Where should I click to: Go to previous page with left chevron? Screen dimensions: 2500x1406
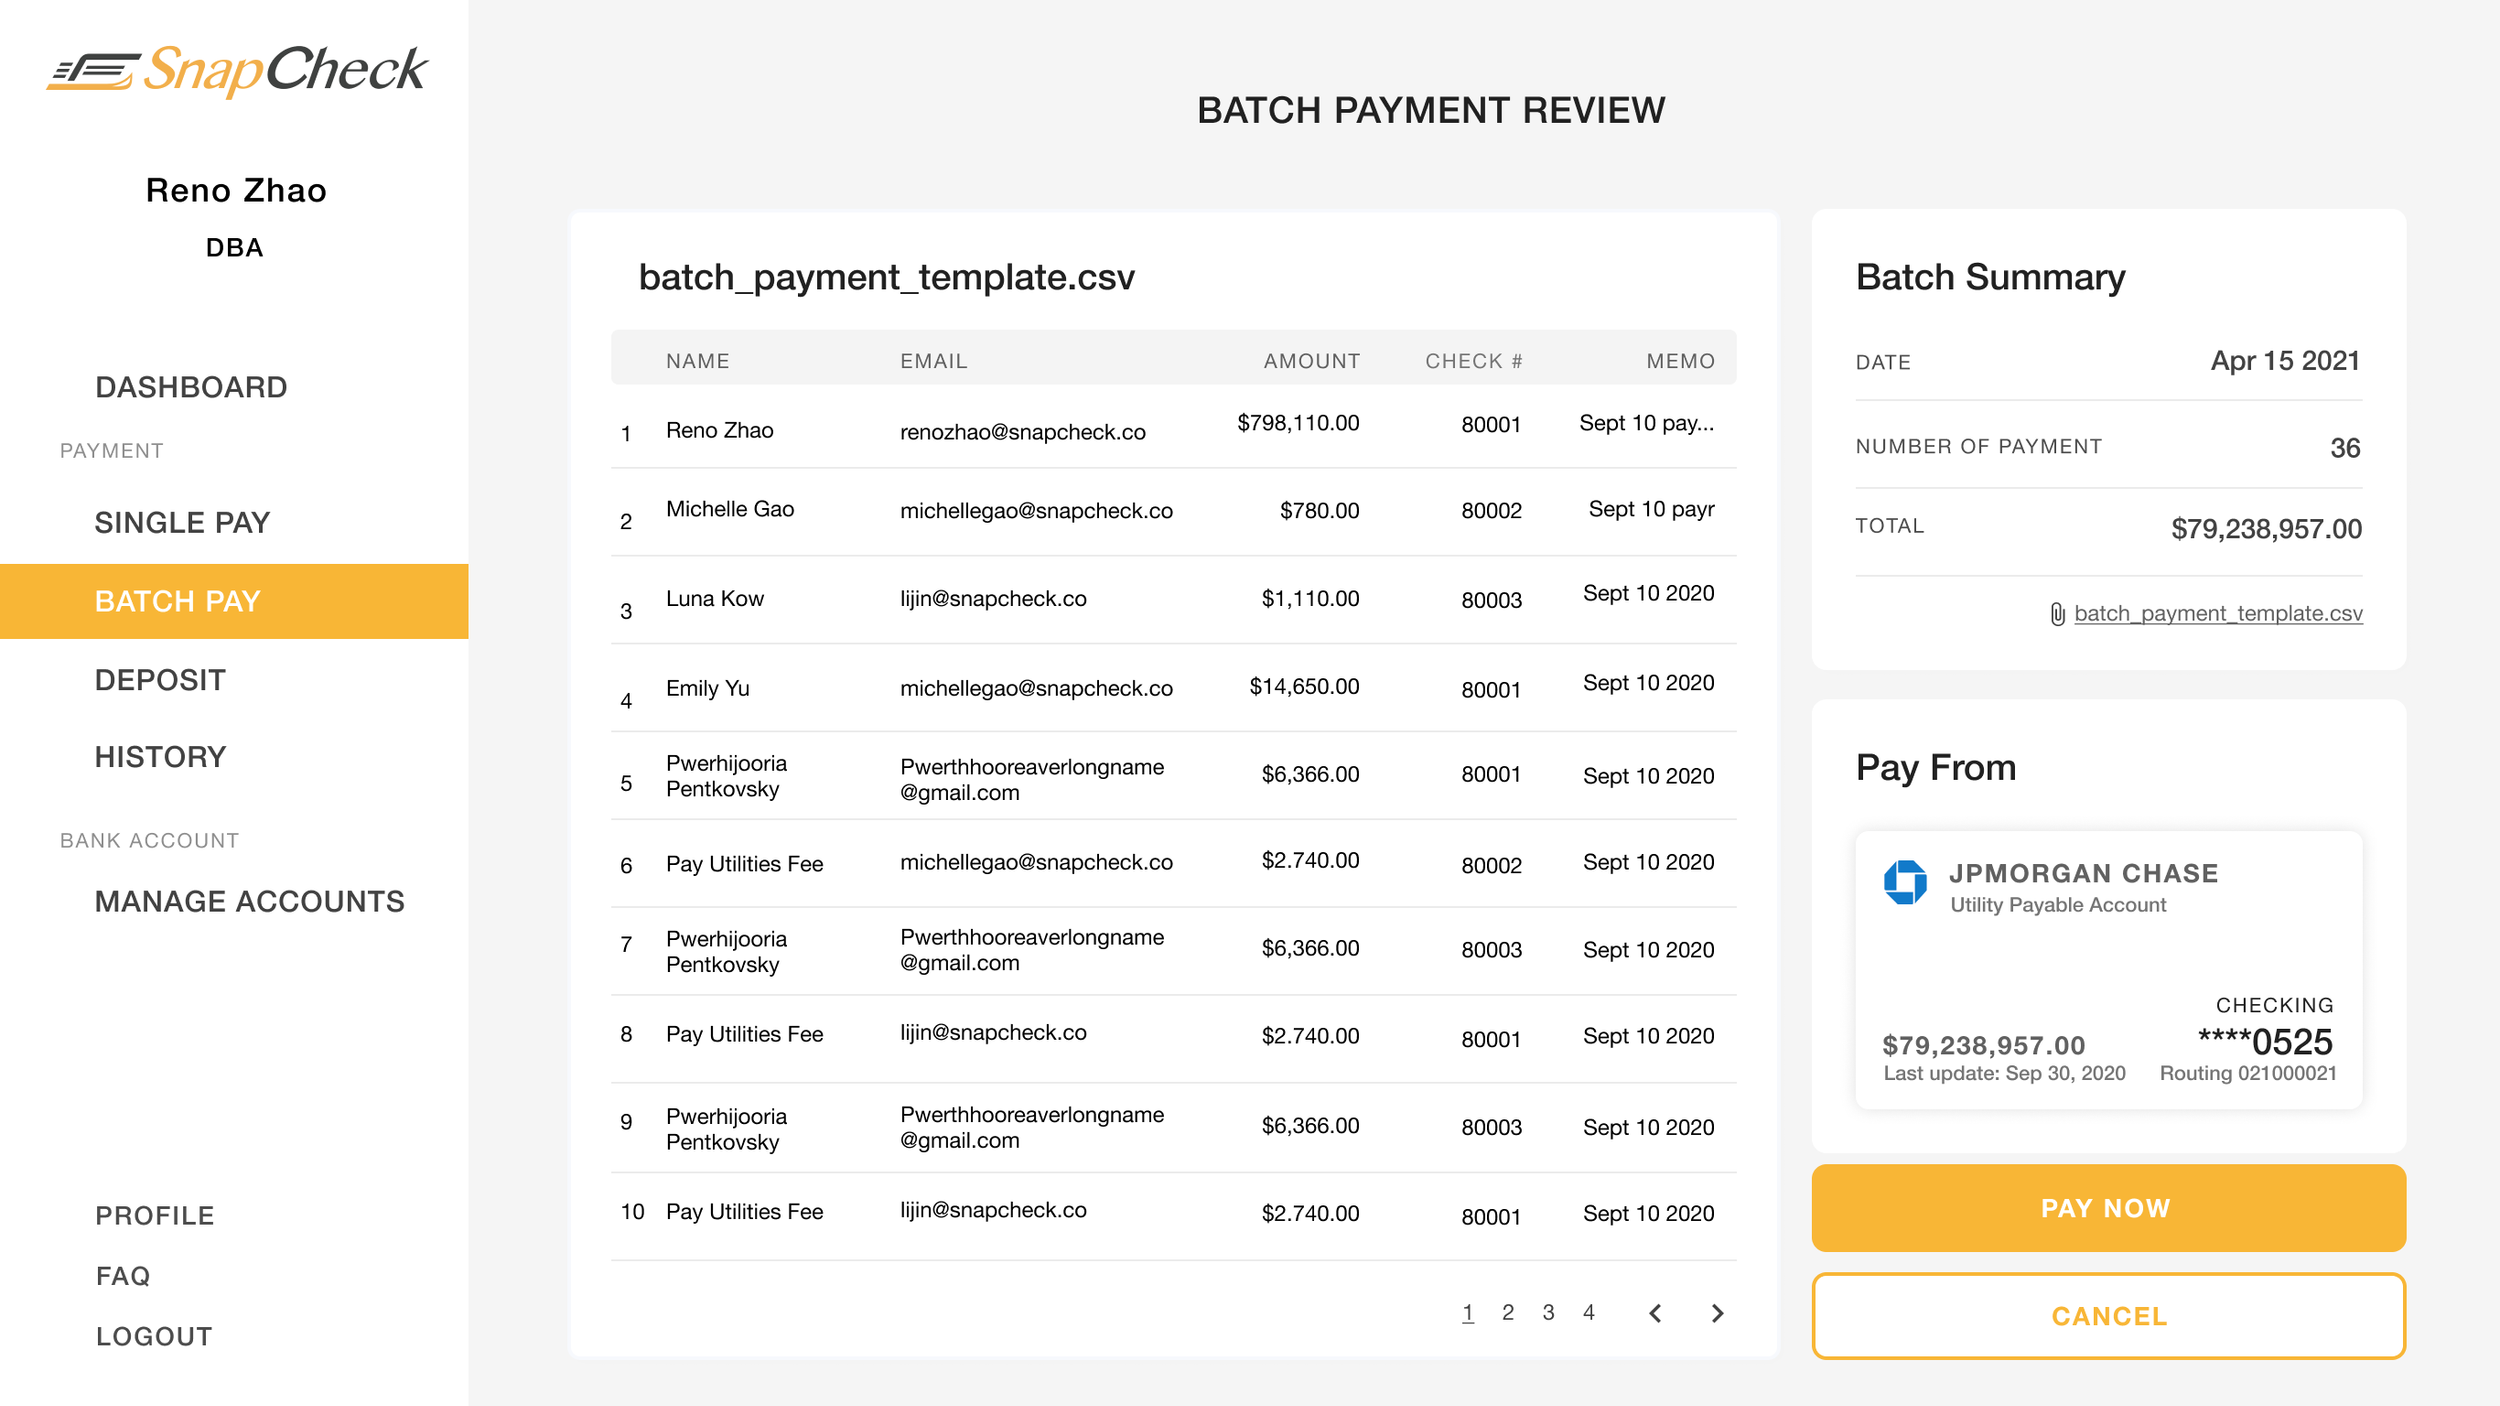click(x=1655, y=1313)
